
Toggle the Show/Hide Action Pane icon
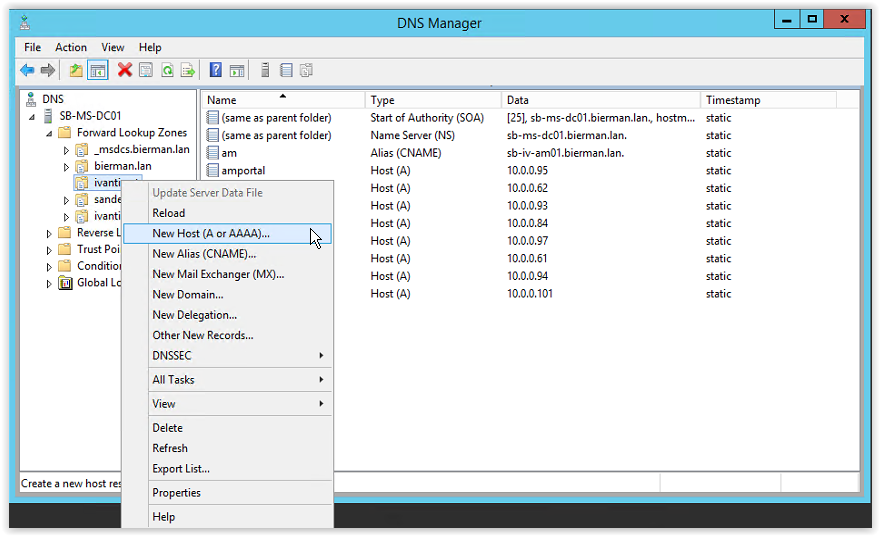pyautogui.click(x=237, y=70)
